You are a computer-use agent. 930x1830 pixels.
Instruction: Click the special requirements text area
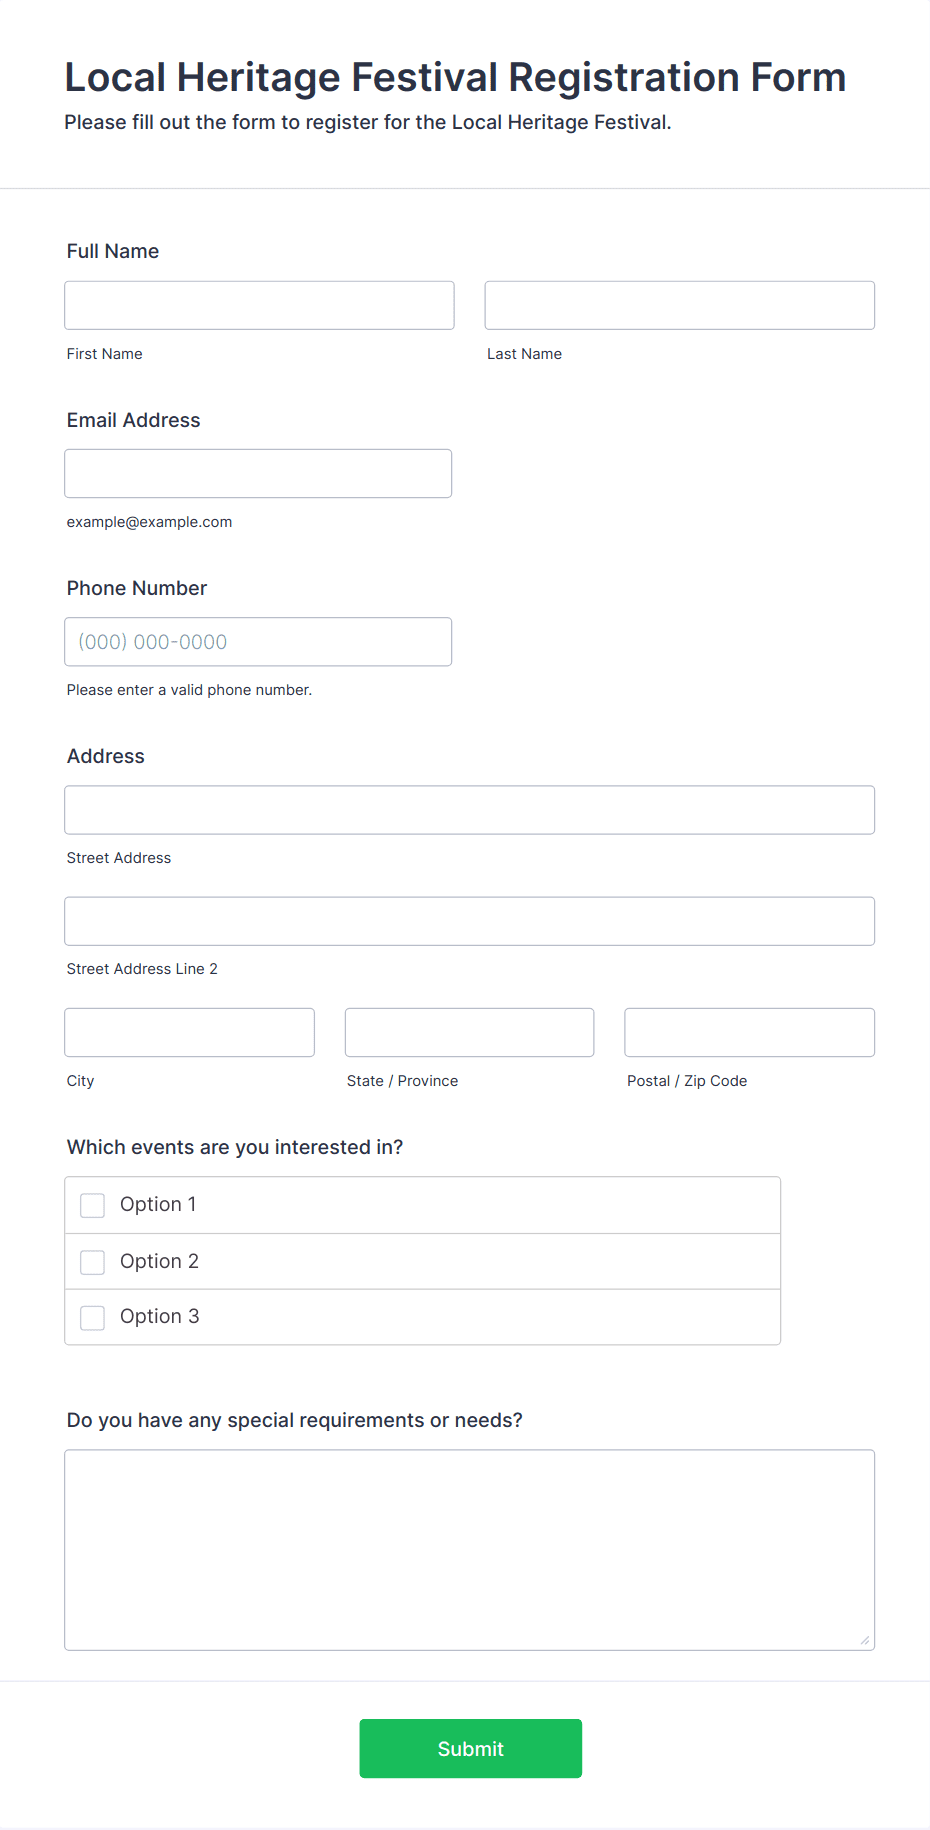tap(469, 1549)
